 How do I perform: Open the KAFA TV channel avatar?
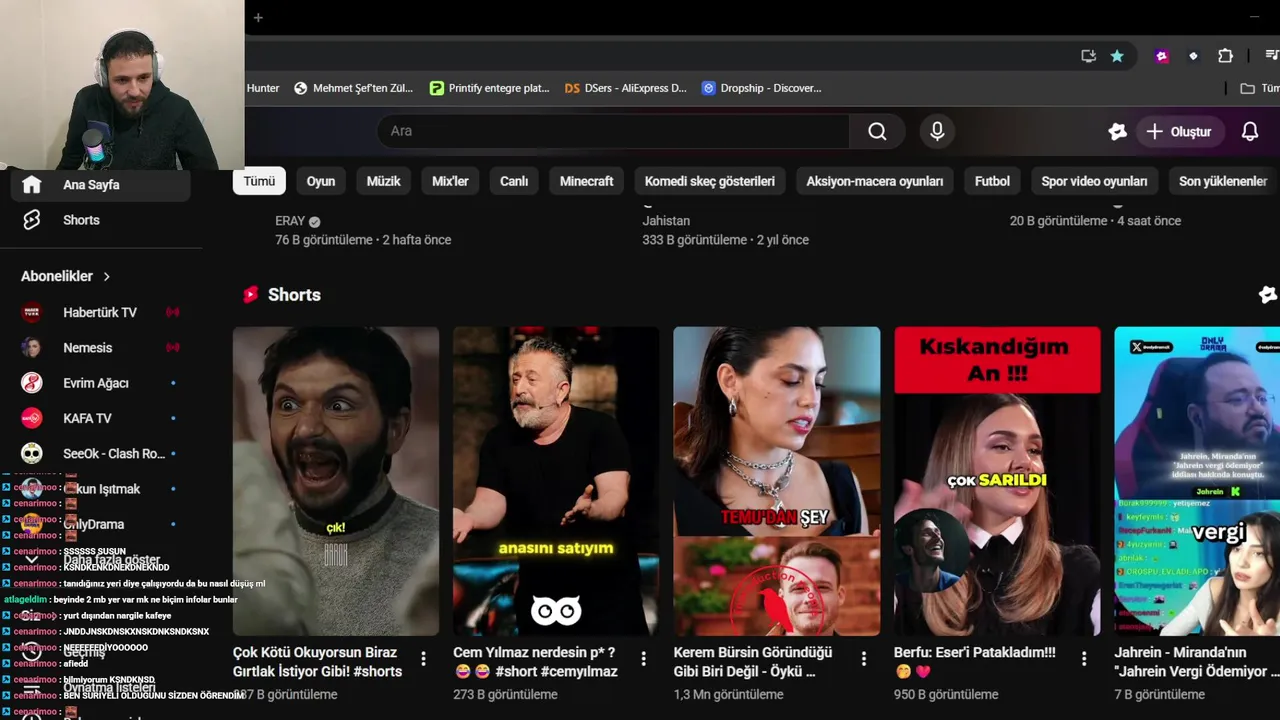(x=32, y=418)
